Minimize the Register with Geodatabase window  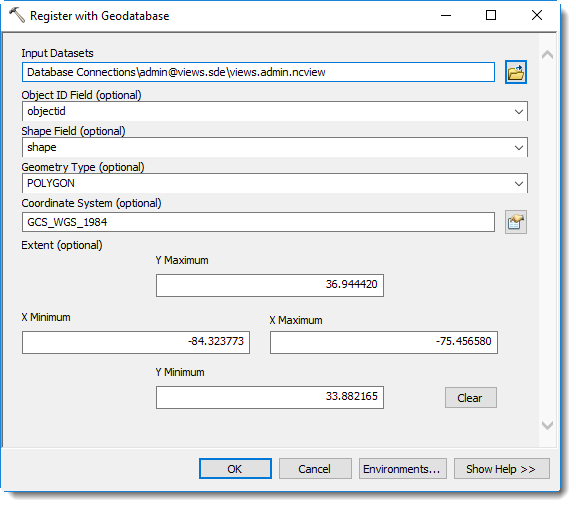[x=446, y=15]
